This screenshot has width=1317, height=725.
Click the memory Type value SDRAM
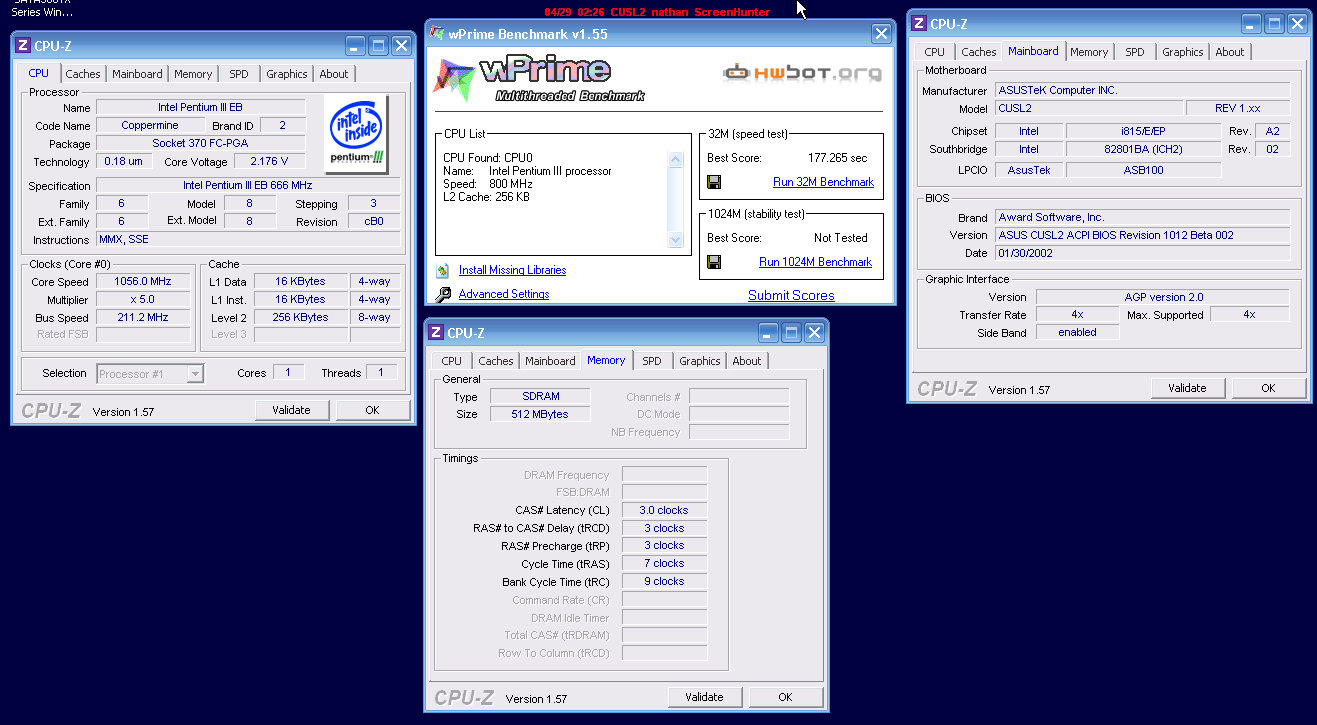[540, 396]
